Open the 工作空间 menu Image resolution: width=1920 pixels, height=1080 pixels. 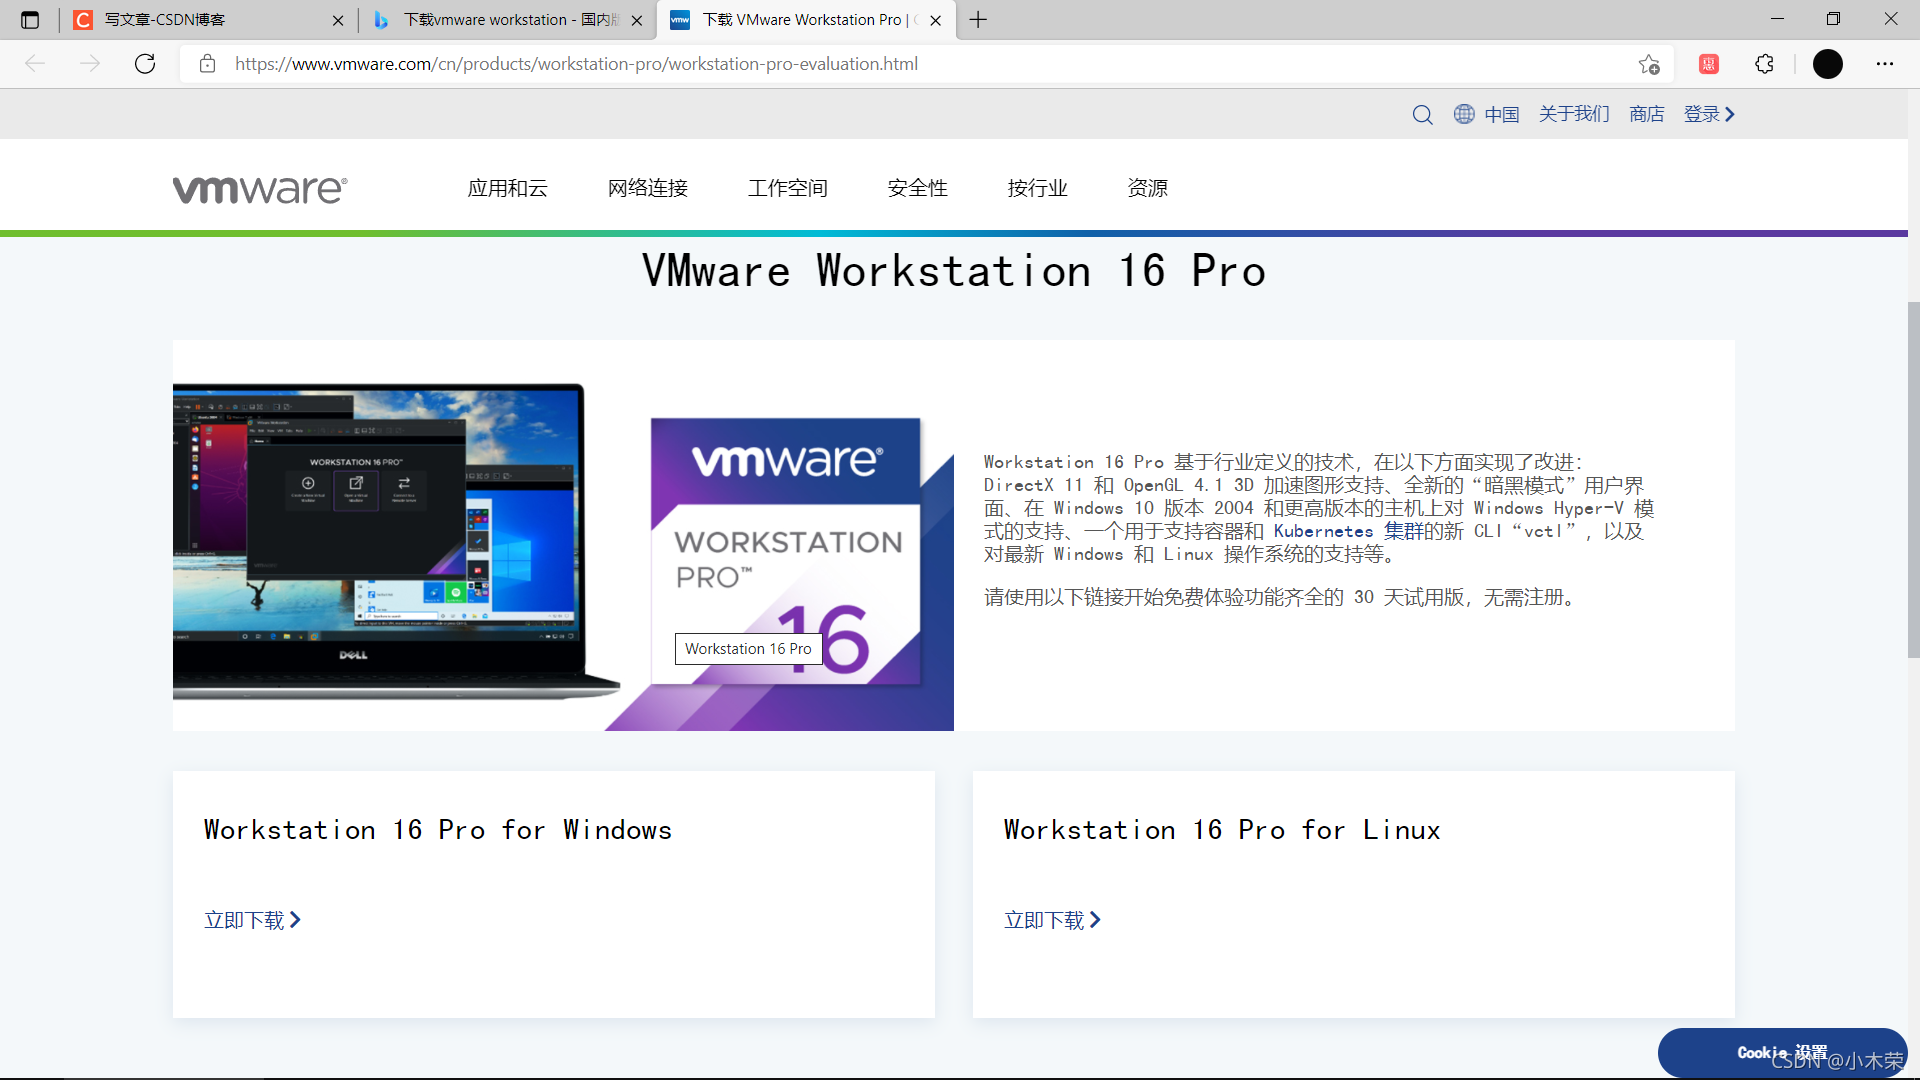point(788,188)
